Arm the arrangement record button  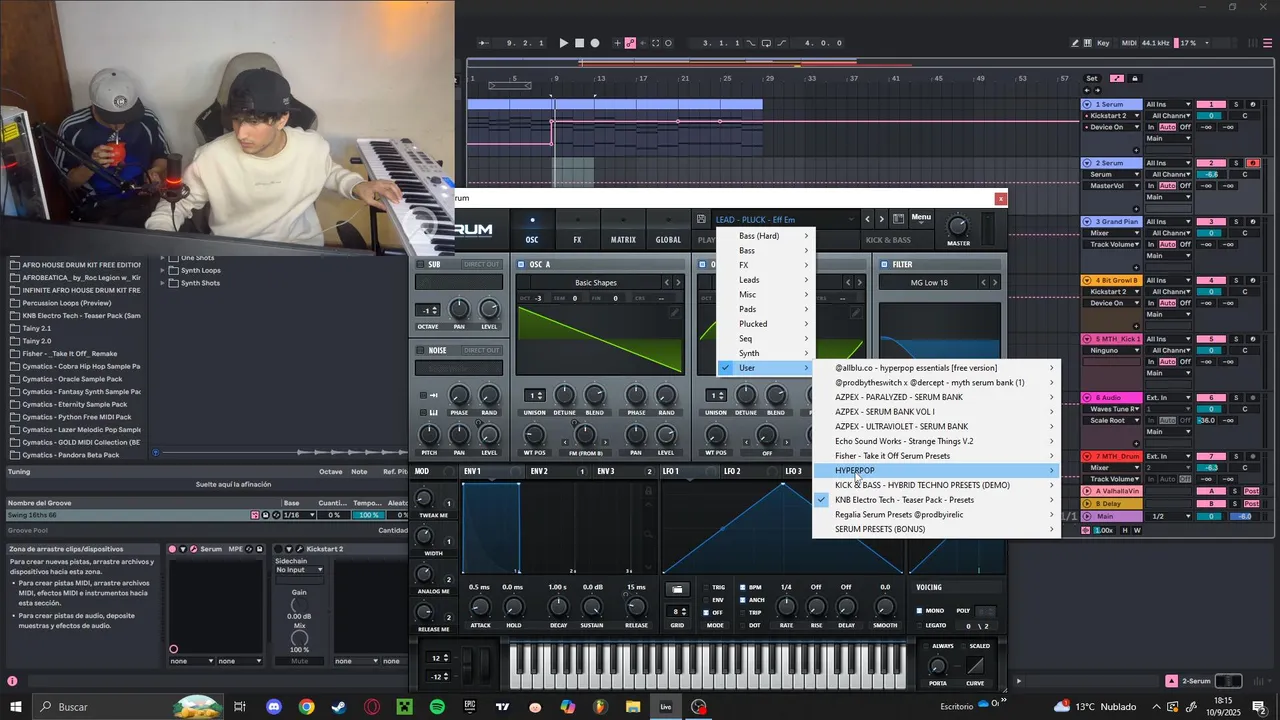click(595, 43)
